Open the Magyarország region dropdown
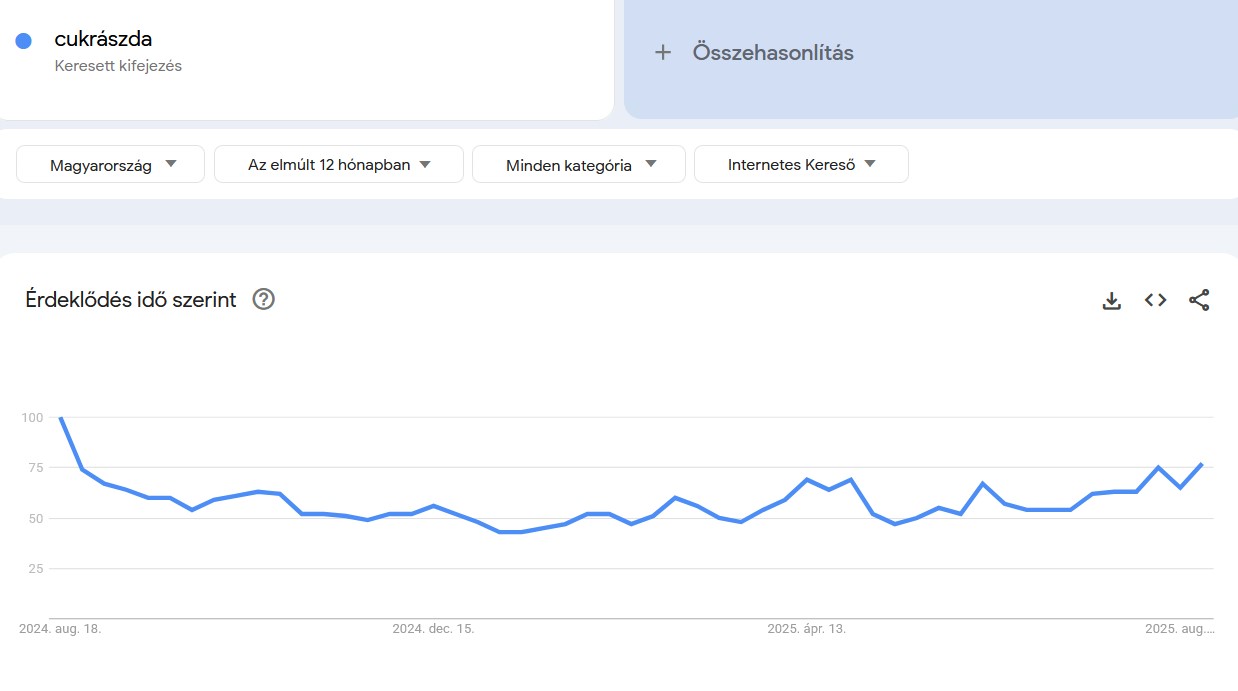This screenshot has height=691, width=1238. [109, 164]
